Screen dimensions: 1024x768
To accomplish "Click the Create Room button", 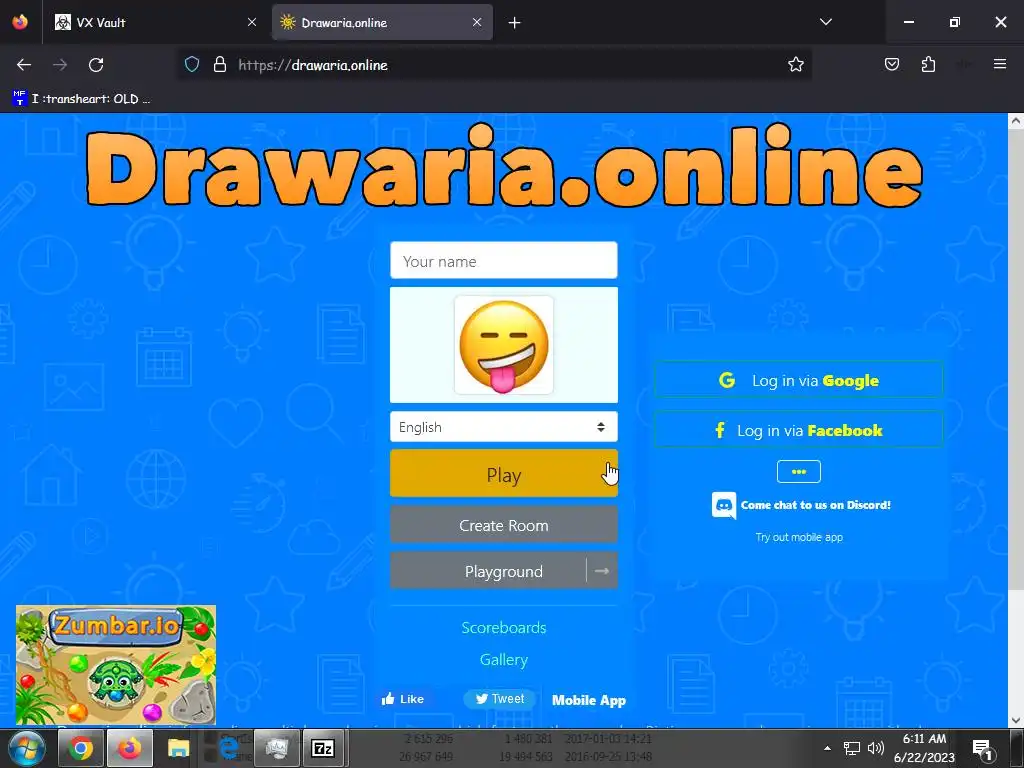I will (504, 525).
